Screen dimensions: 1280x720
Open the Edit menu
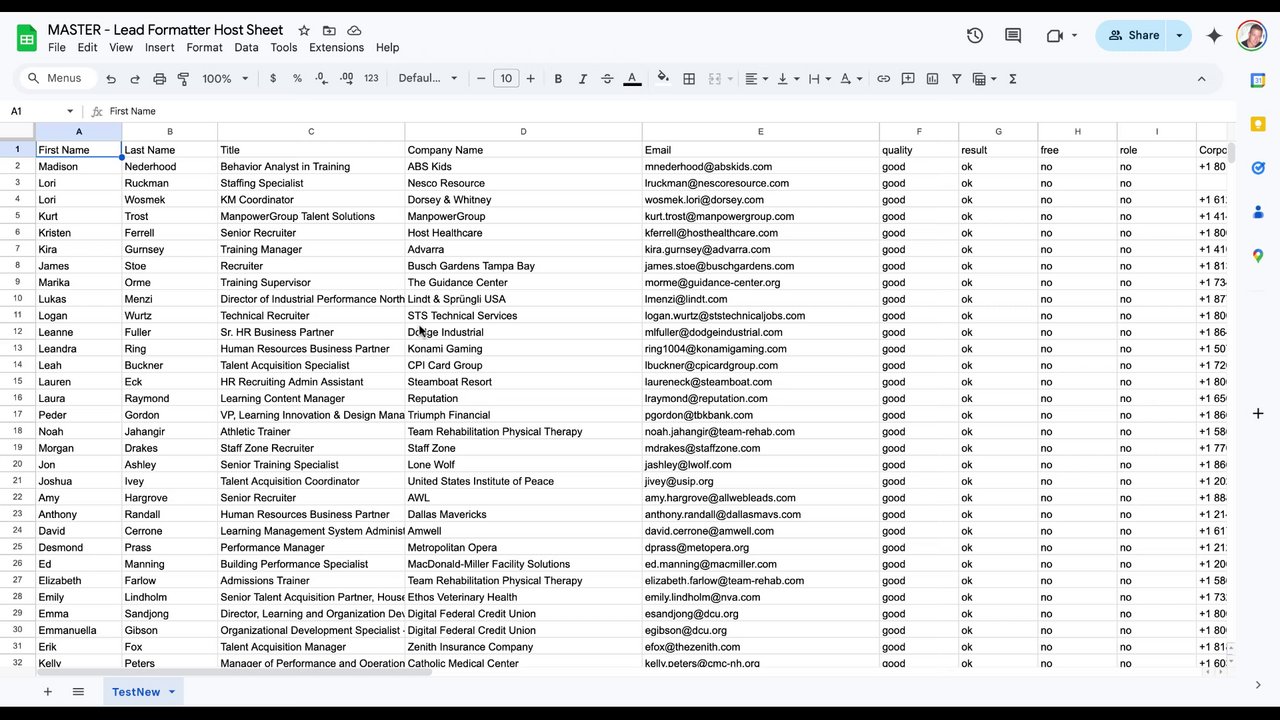[x=88, y=47]
